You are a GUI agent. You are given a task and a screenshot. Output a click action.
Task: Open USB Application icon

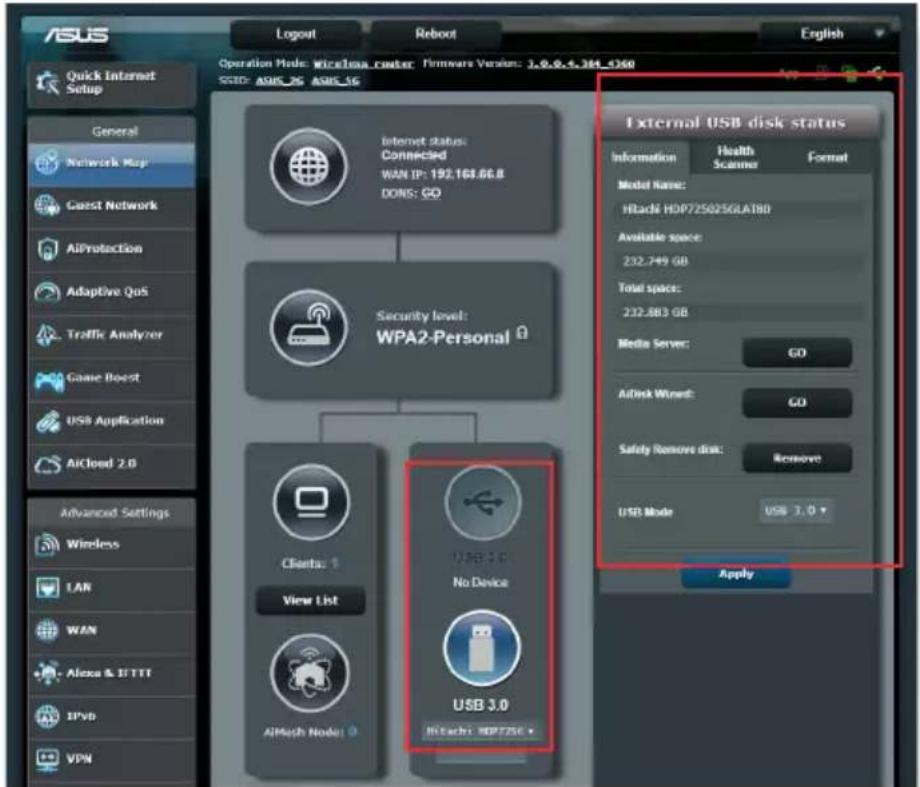pyautogui.click(x=47, y=421)
